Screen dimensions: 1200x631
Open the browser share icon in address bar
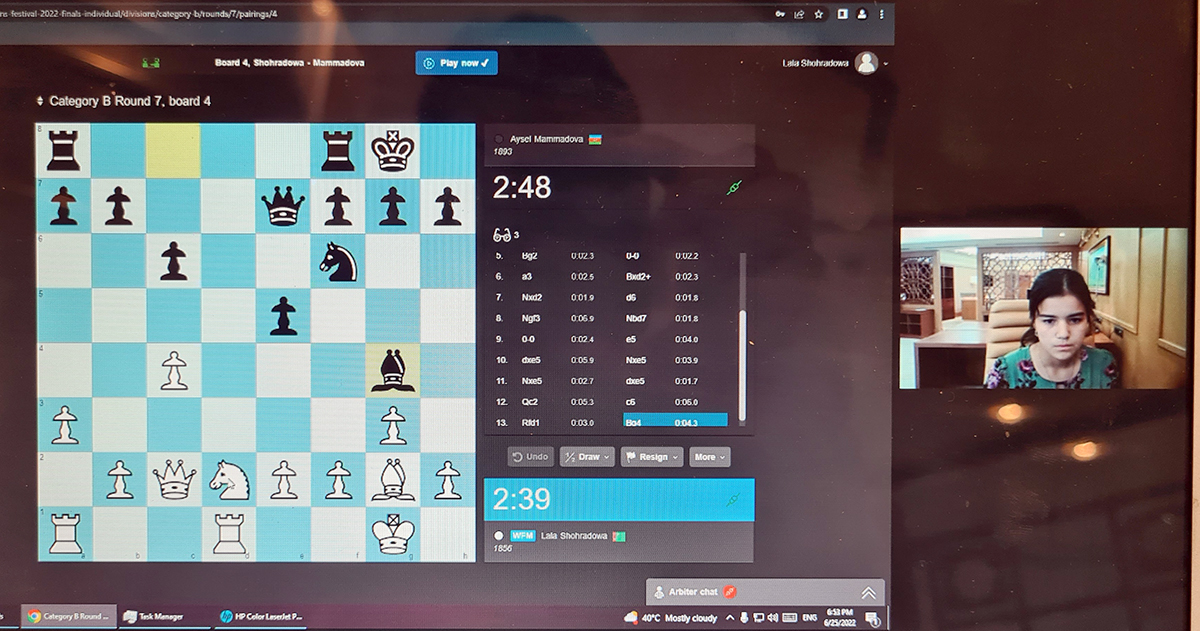[x=799, y=14]
